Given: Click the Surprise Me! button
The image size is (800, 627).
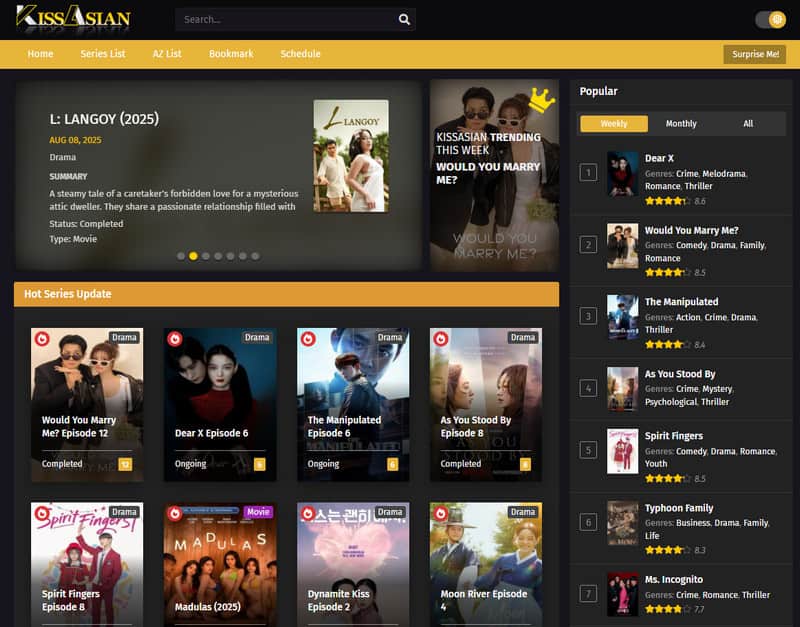Looking at the screenshot, I should (755, 54).
